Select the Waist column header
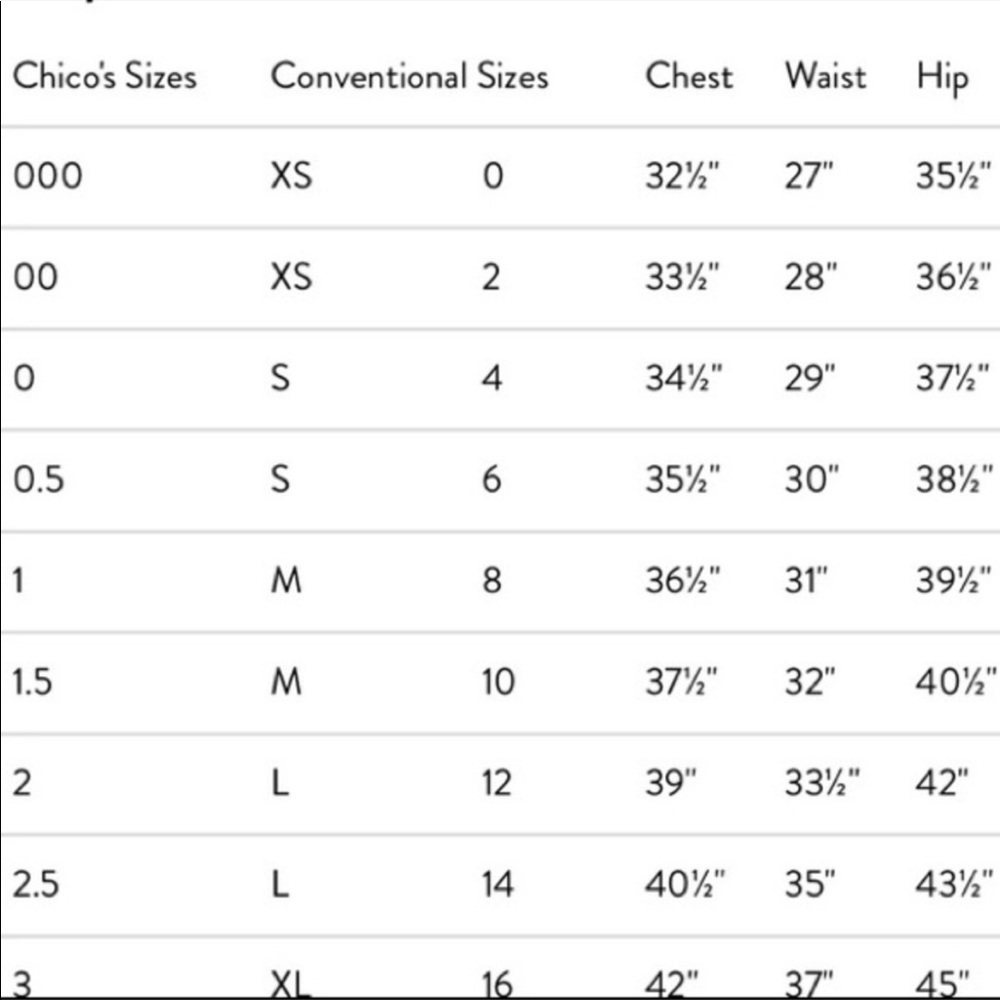This screenshot has width=1000, height=1000. coord(825,76)
